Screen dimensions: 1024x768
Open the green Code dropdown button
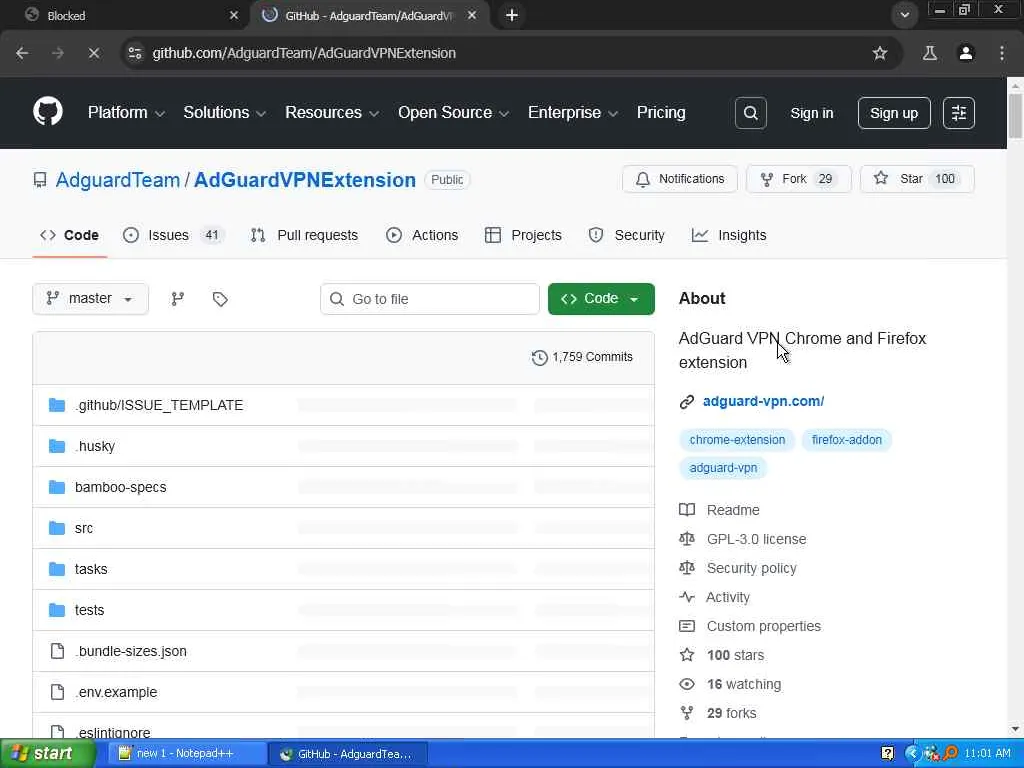tap(601, 298)
